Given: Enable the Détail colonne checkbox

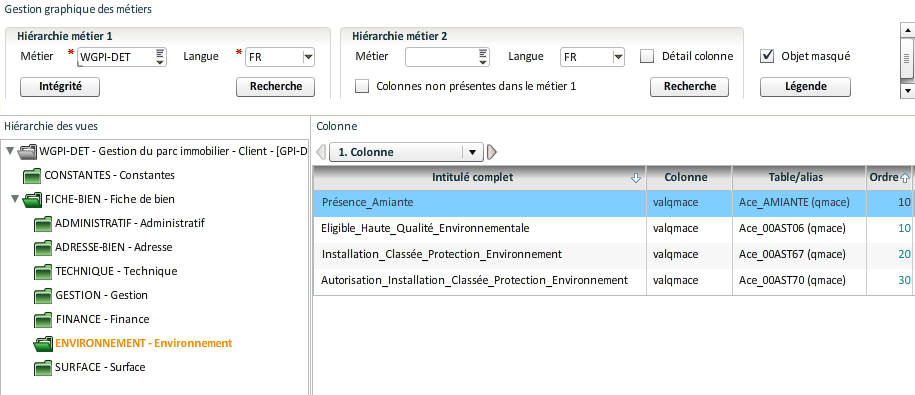Looking at the screenshot, I should [647, 57].
